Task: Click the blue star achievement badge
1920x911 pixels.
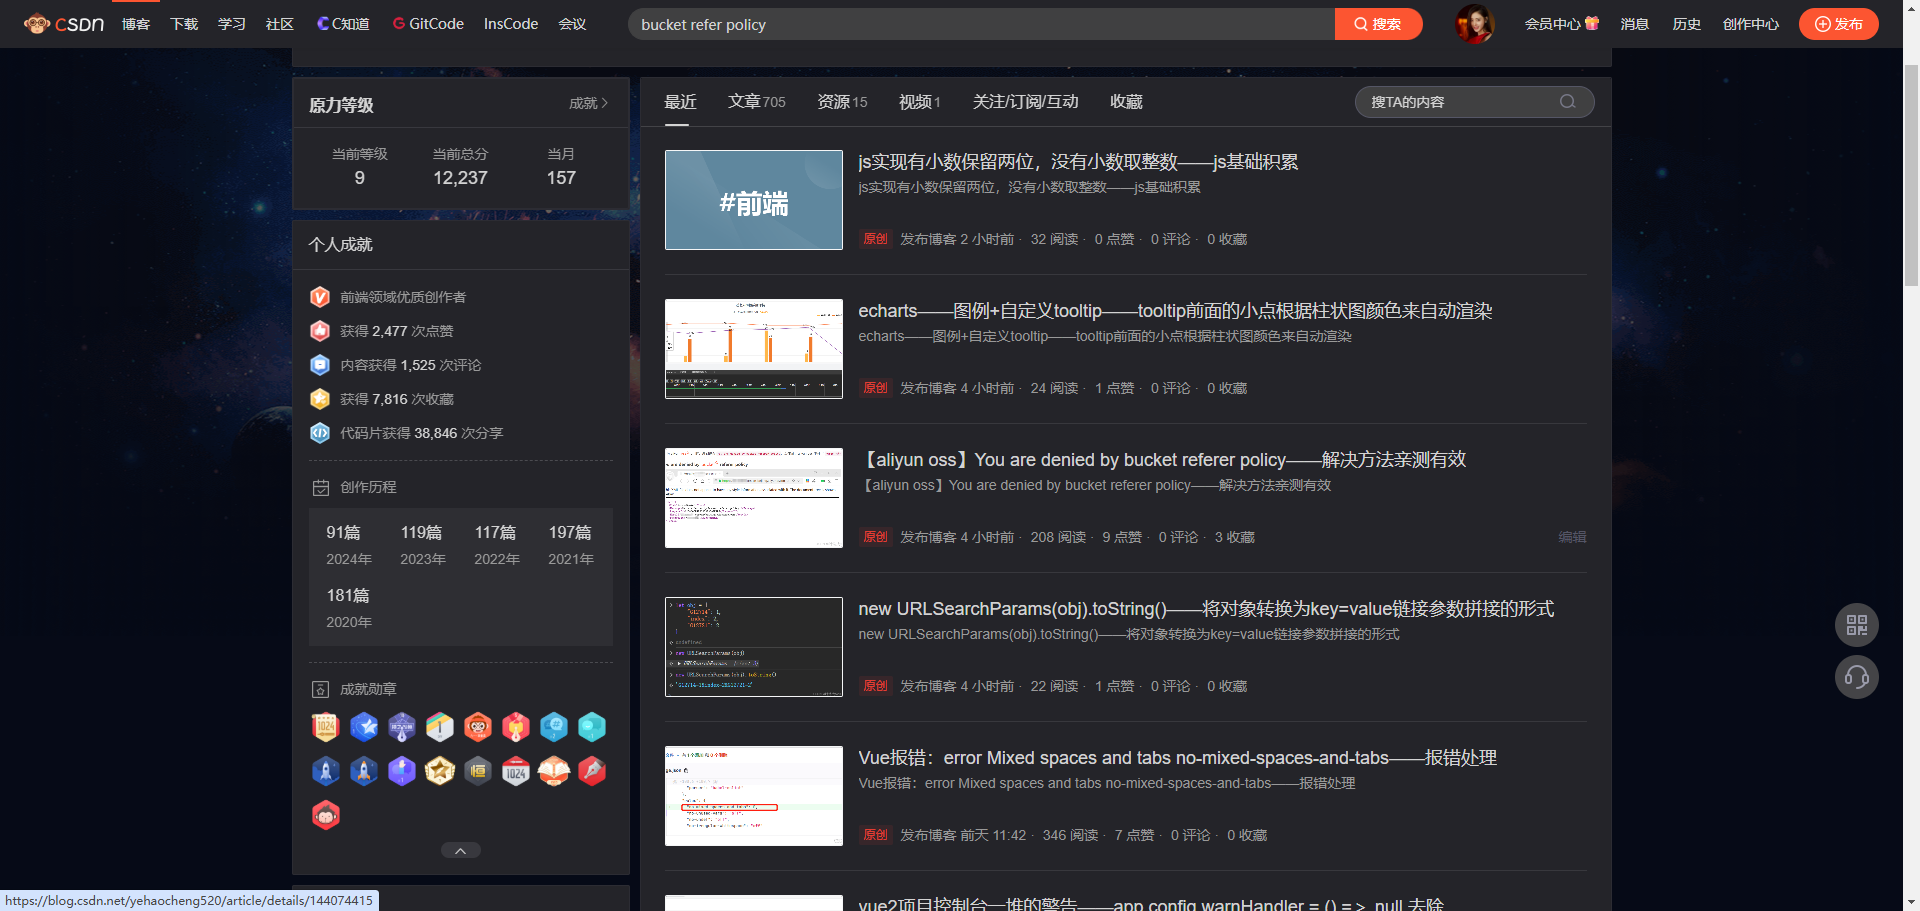Action: 364,727
